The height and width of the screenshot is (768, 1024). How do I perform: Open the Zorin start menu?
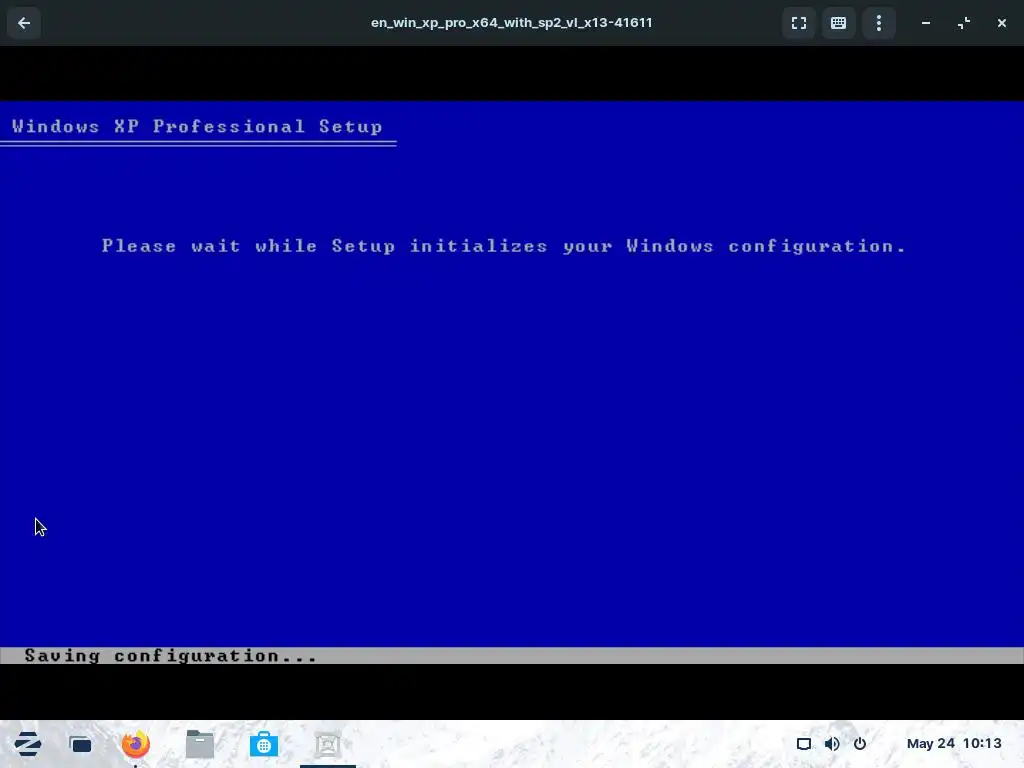(27, 744)
